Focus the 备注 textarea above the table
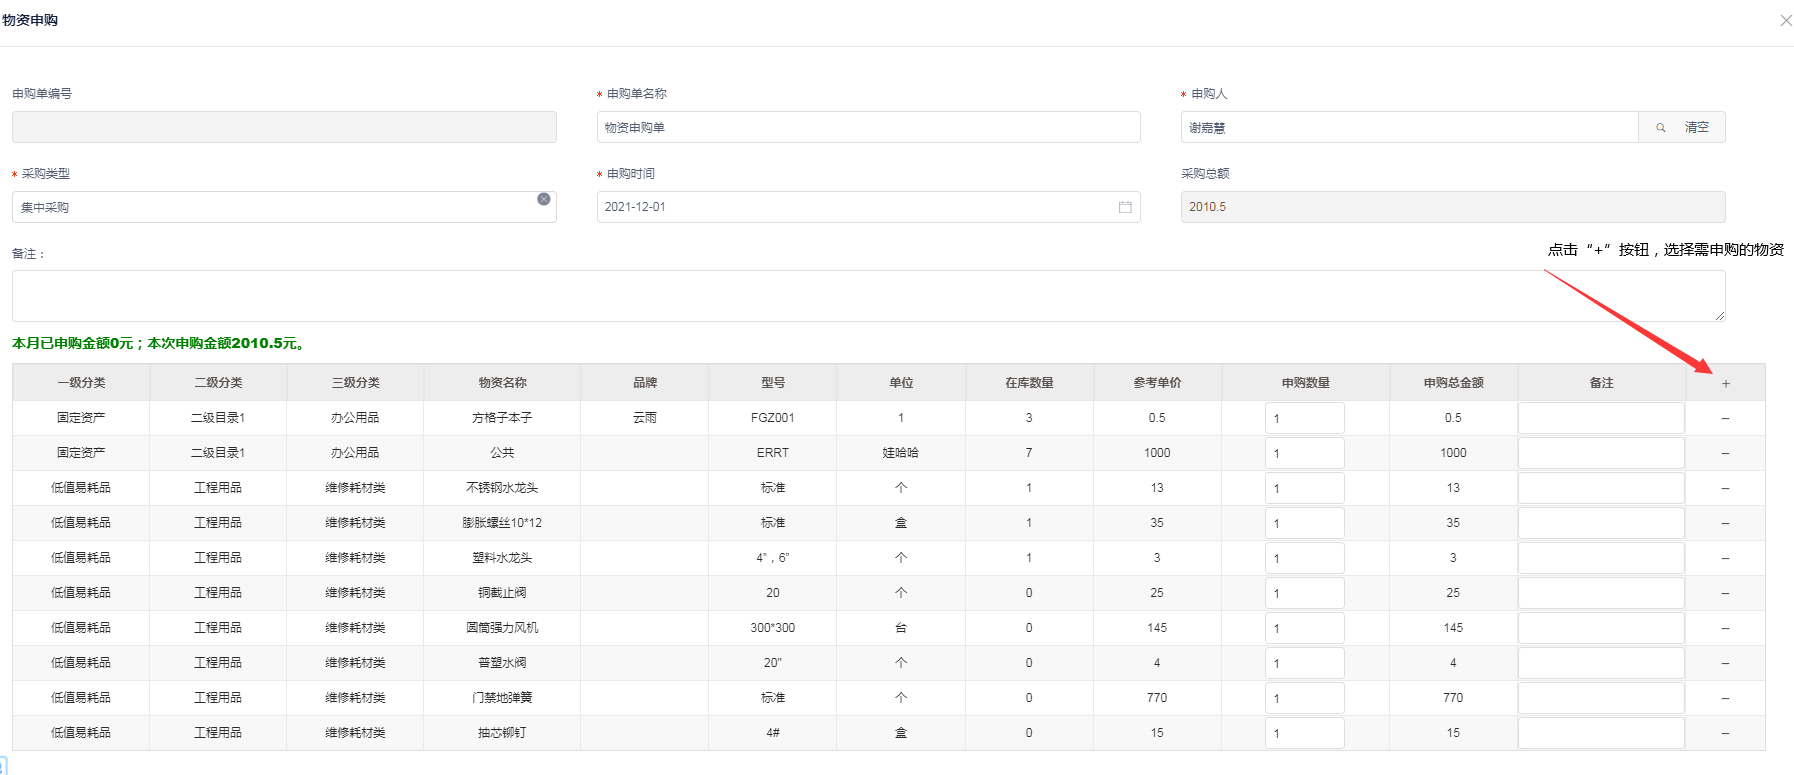The width and height of the screenshot is (1794, 775). coord(869,296)
